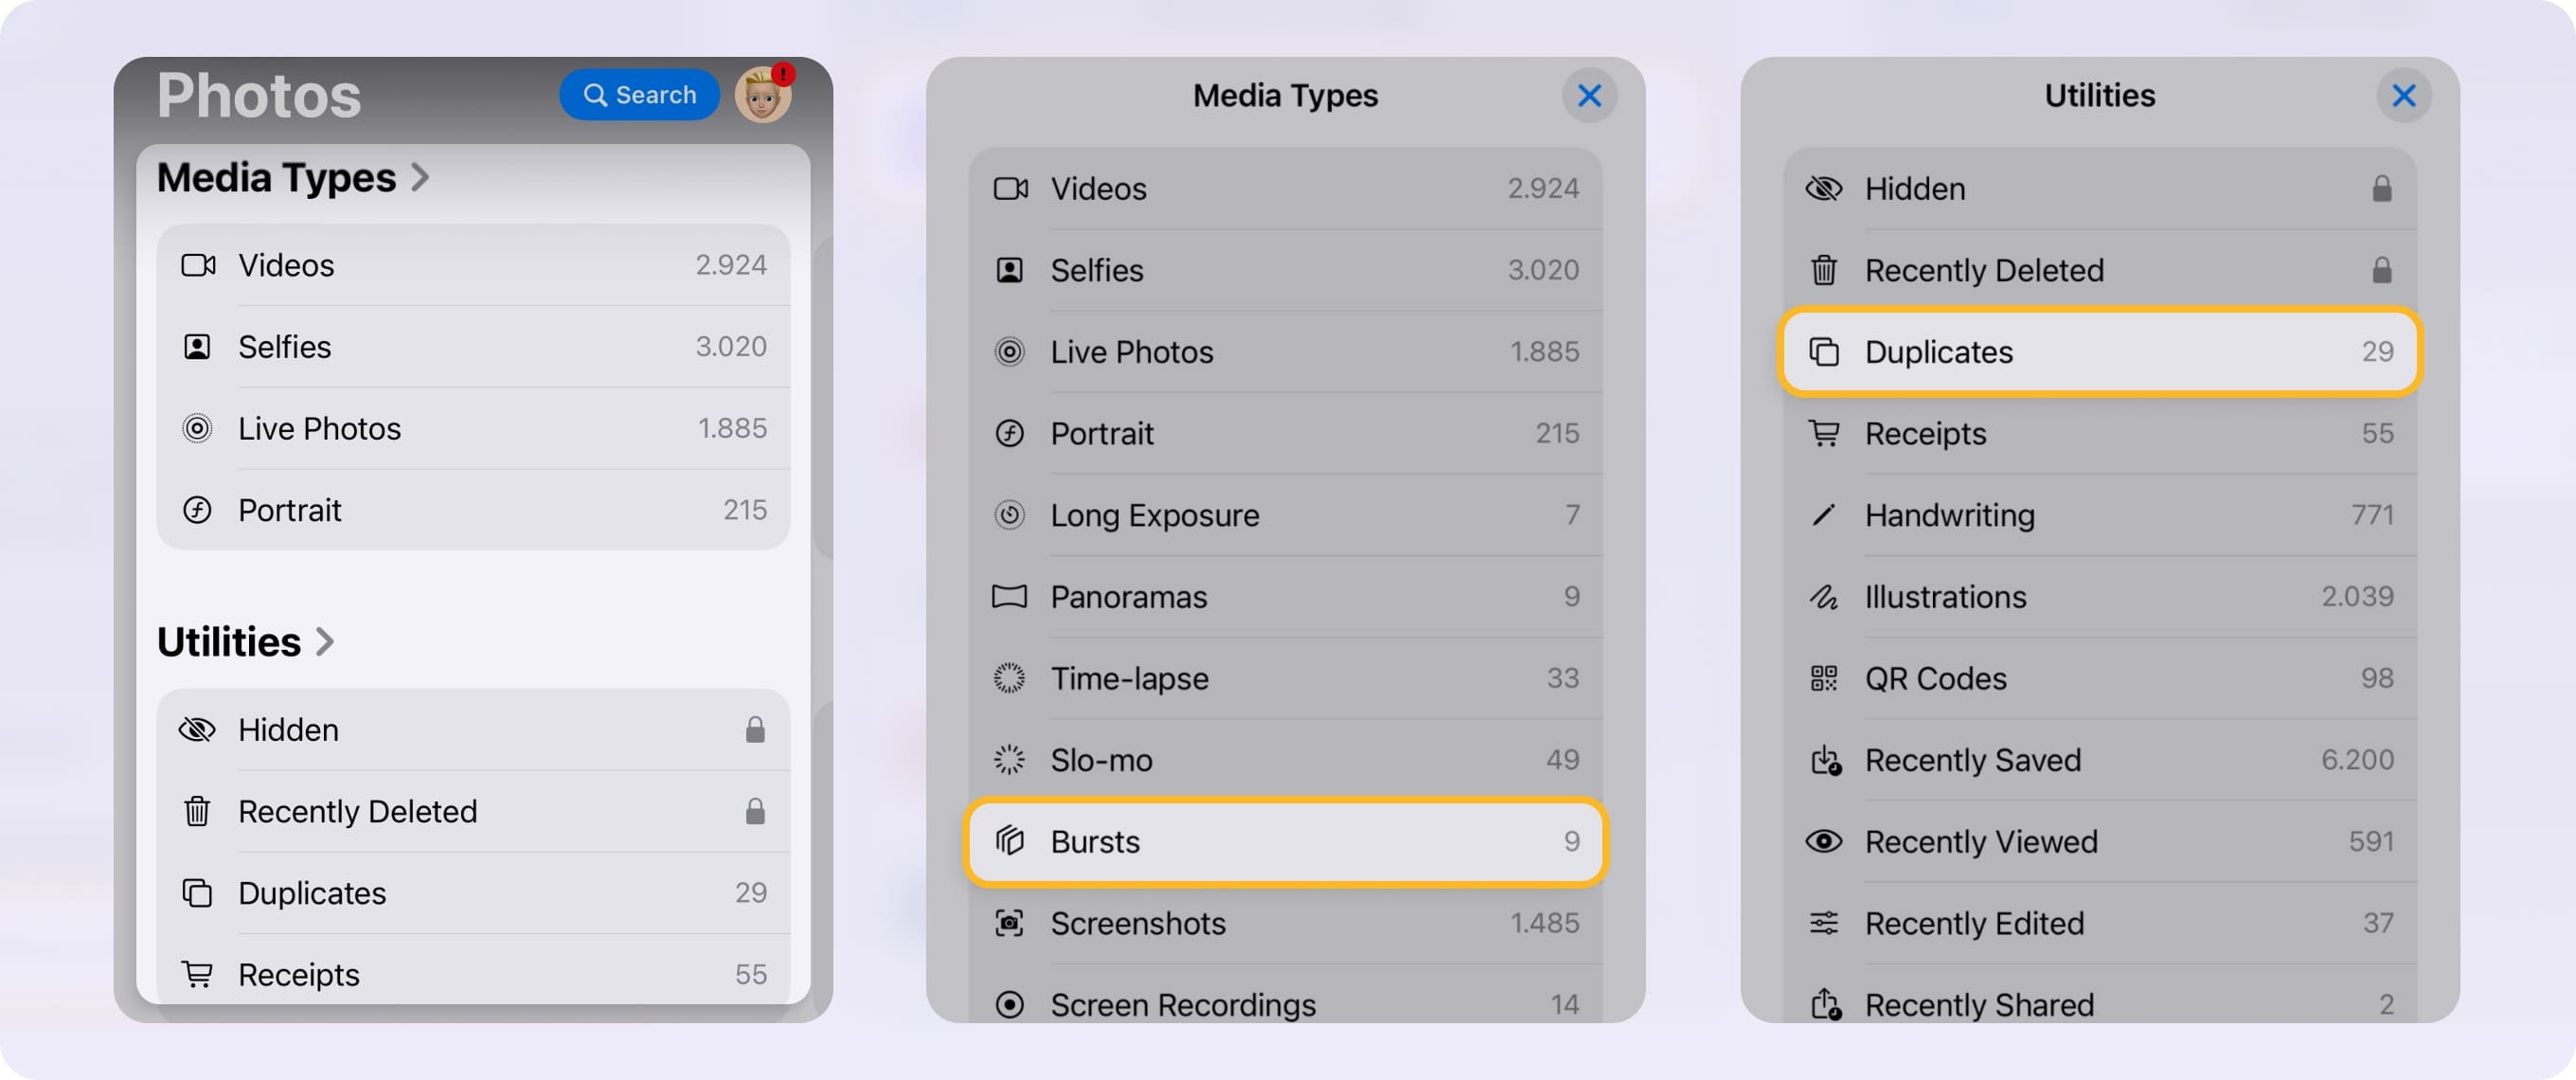Tap the Handwriting pen icon
2576x1080 pixels.
click(x=1825, y=515)
